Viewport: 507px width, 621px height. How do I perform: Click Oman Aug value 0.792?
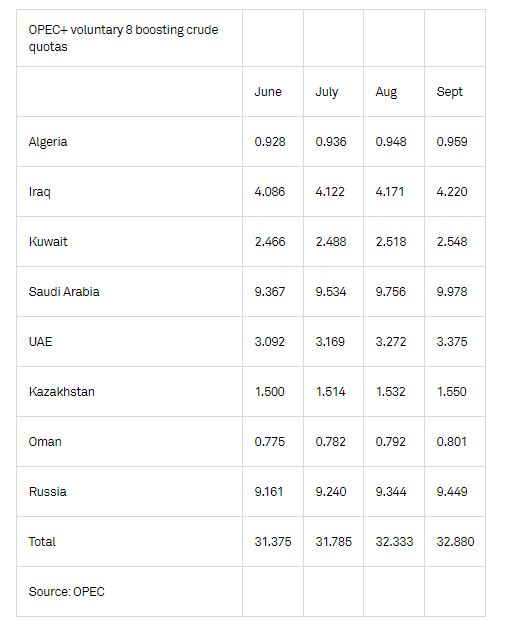click(391, 442)
